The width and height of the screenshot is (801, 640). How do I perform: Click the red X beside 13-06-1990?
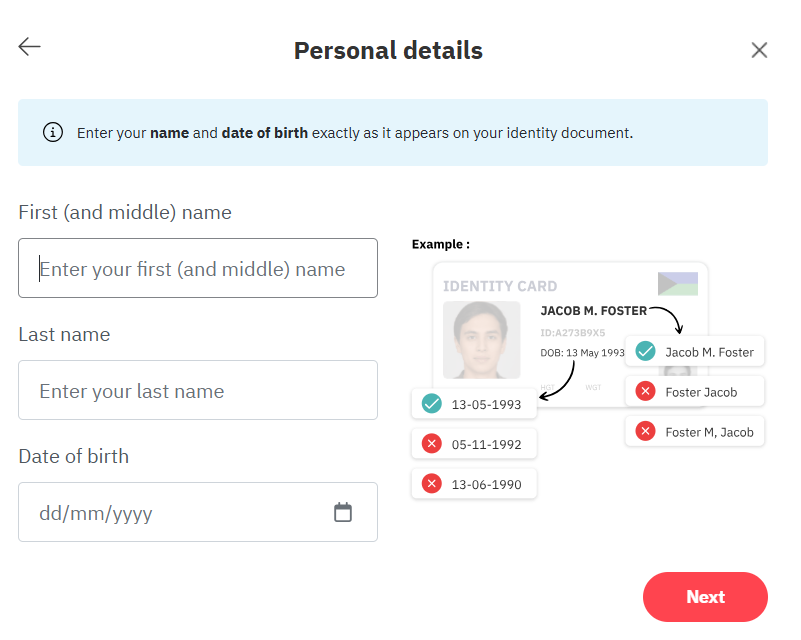pos(432,484)
